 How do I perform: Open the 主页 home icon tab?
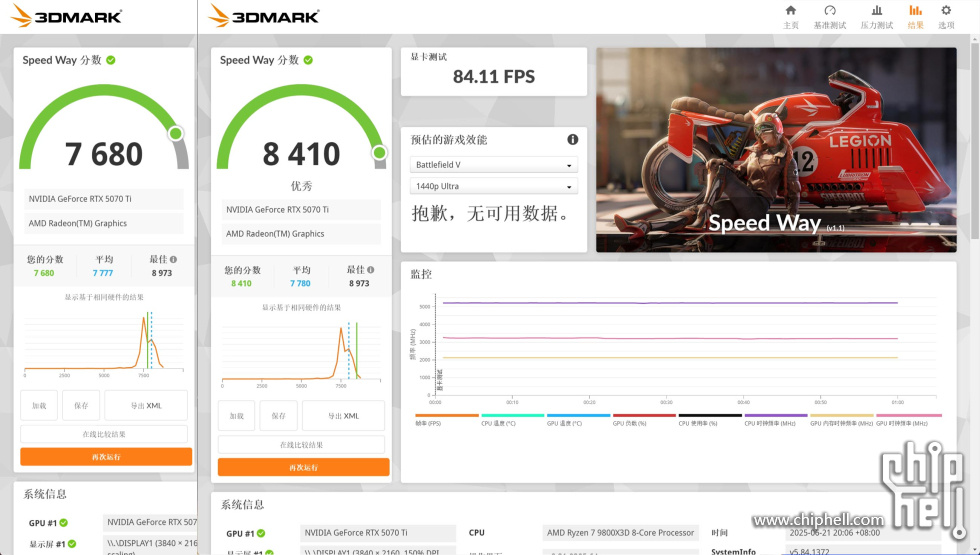(x=791, y=16)
